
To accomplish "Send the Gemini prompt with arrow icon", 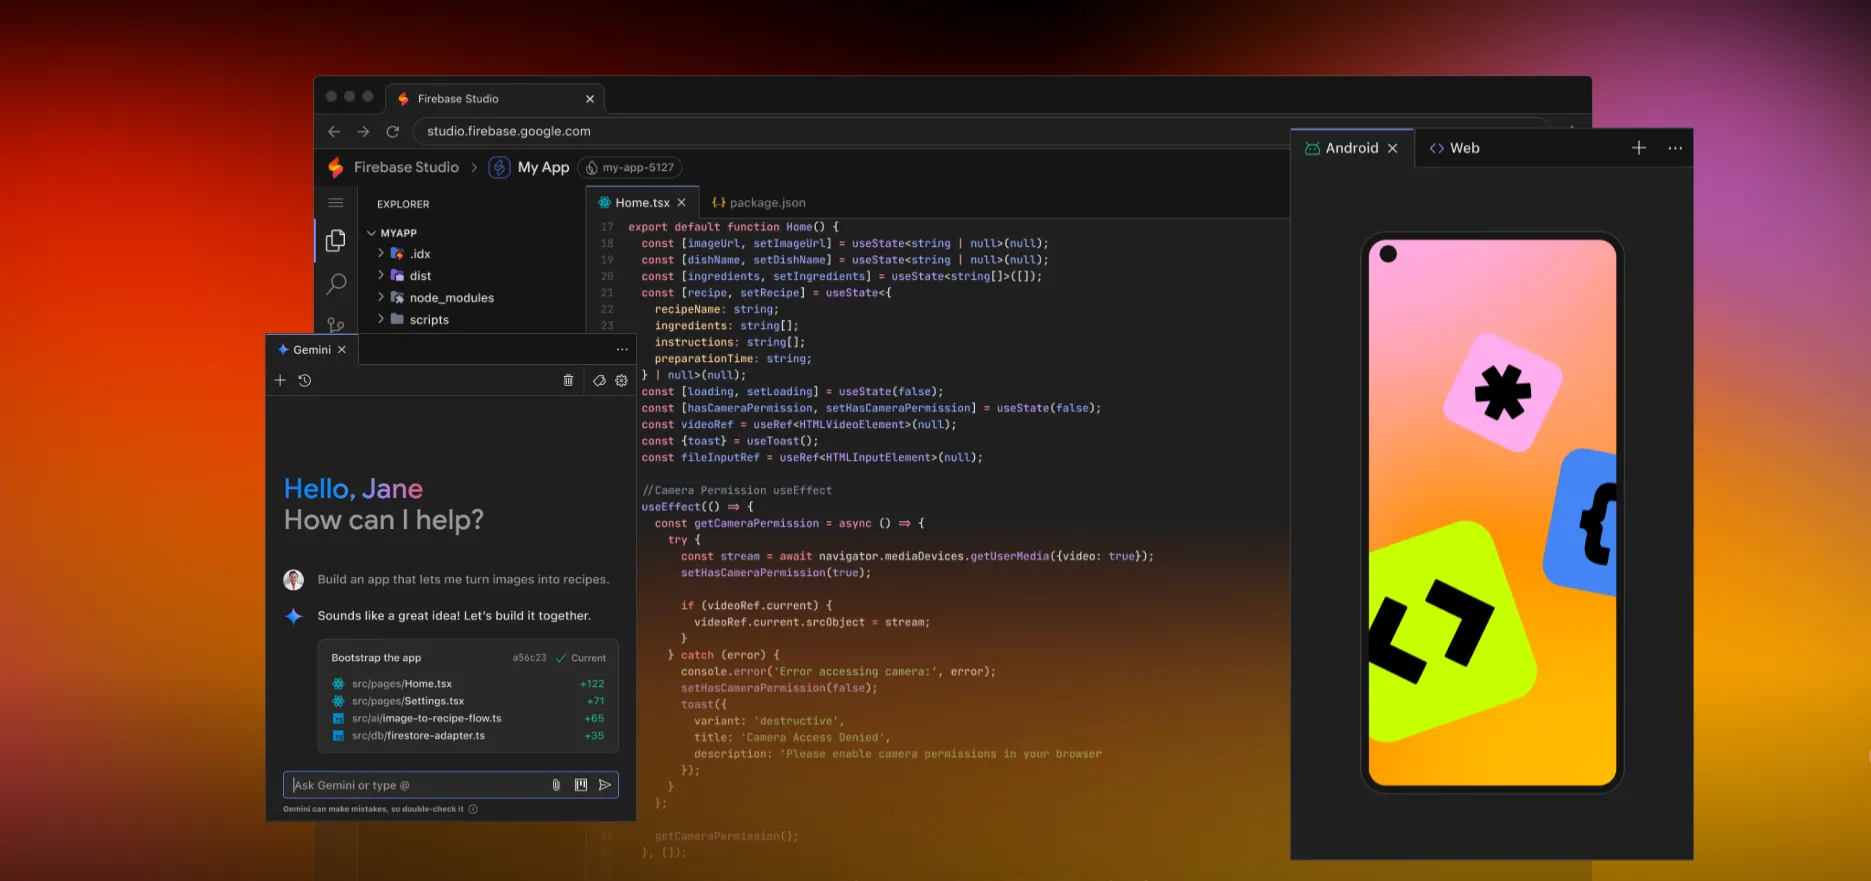I will [x=605, y=785].
